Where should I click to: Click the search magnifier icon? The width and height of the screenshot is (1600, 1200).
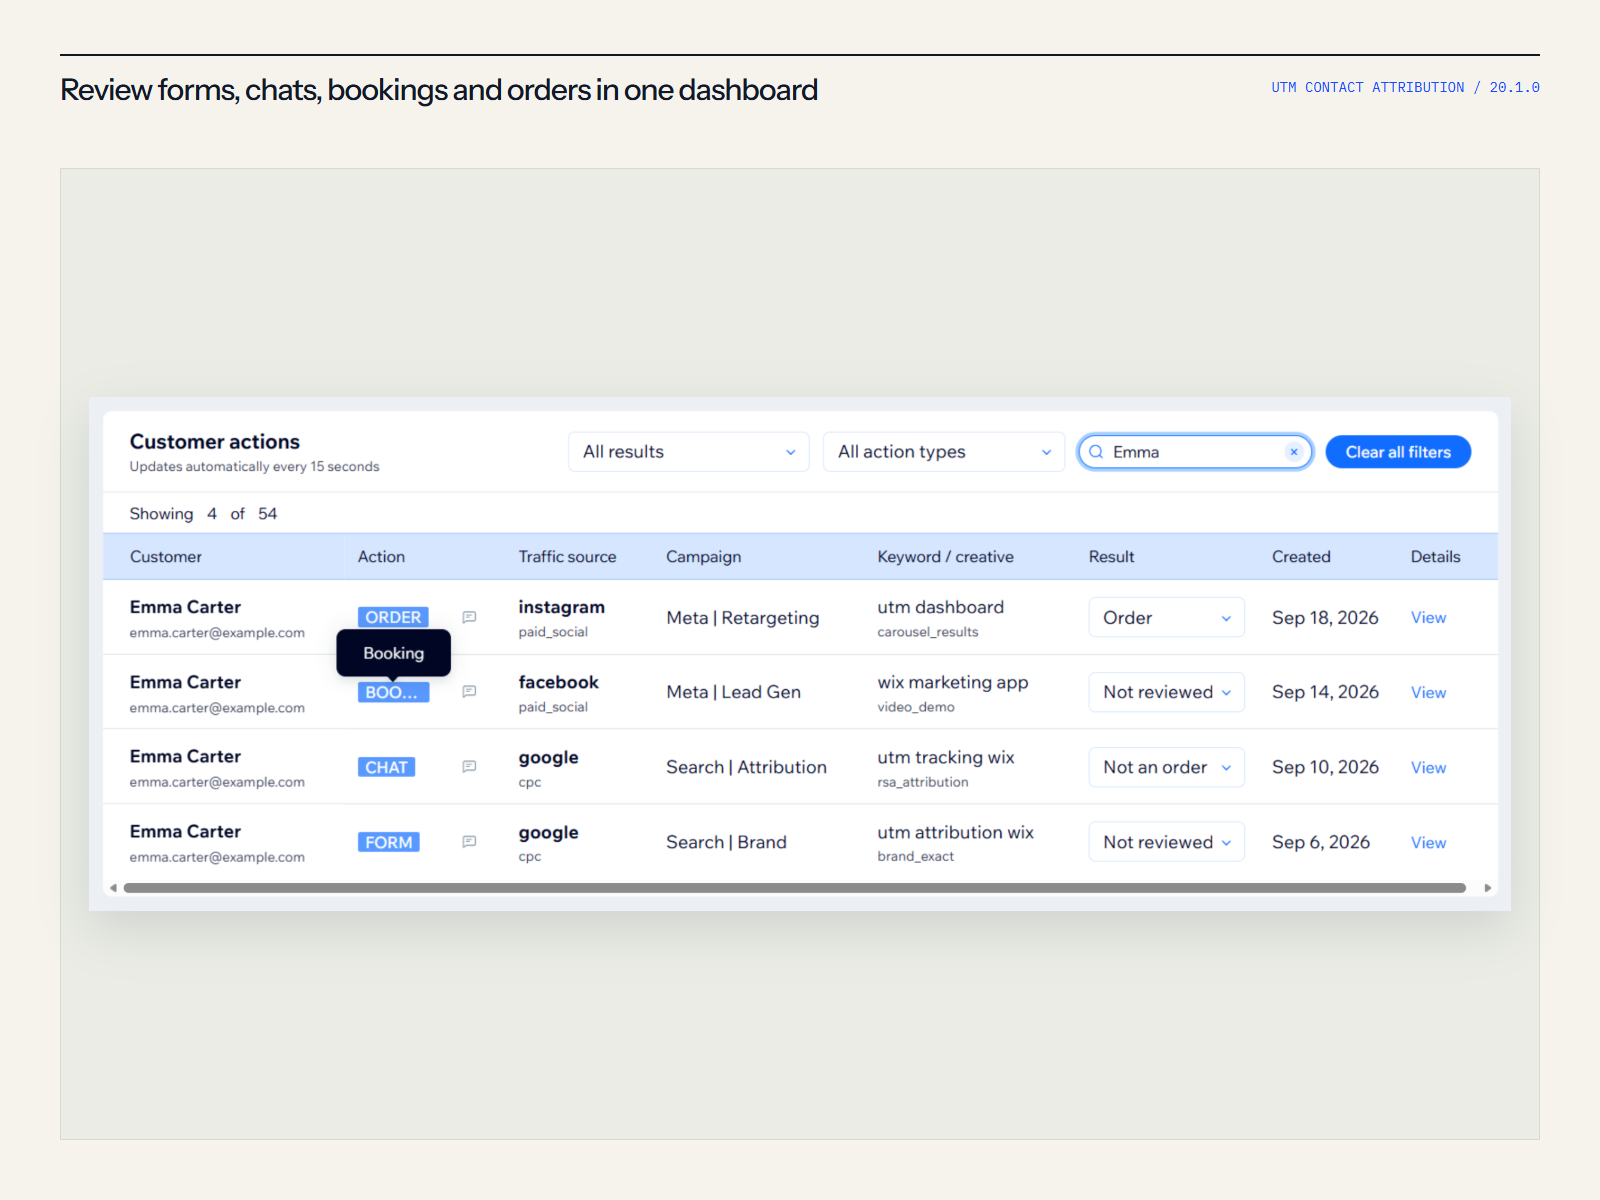click(x=1096, y=452)
